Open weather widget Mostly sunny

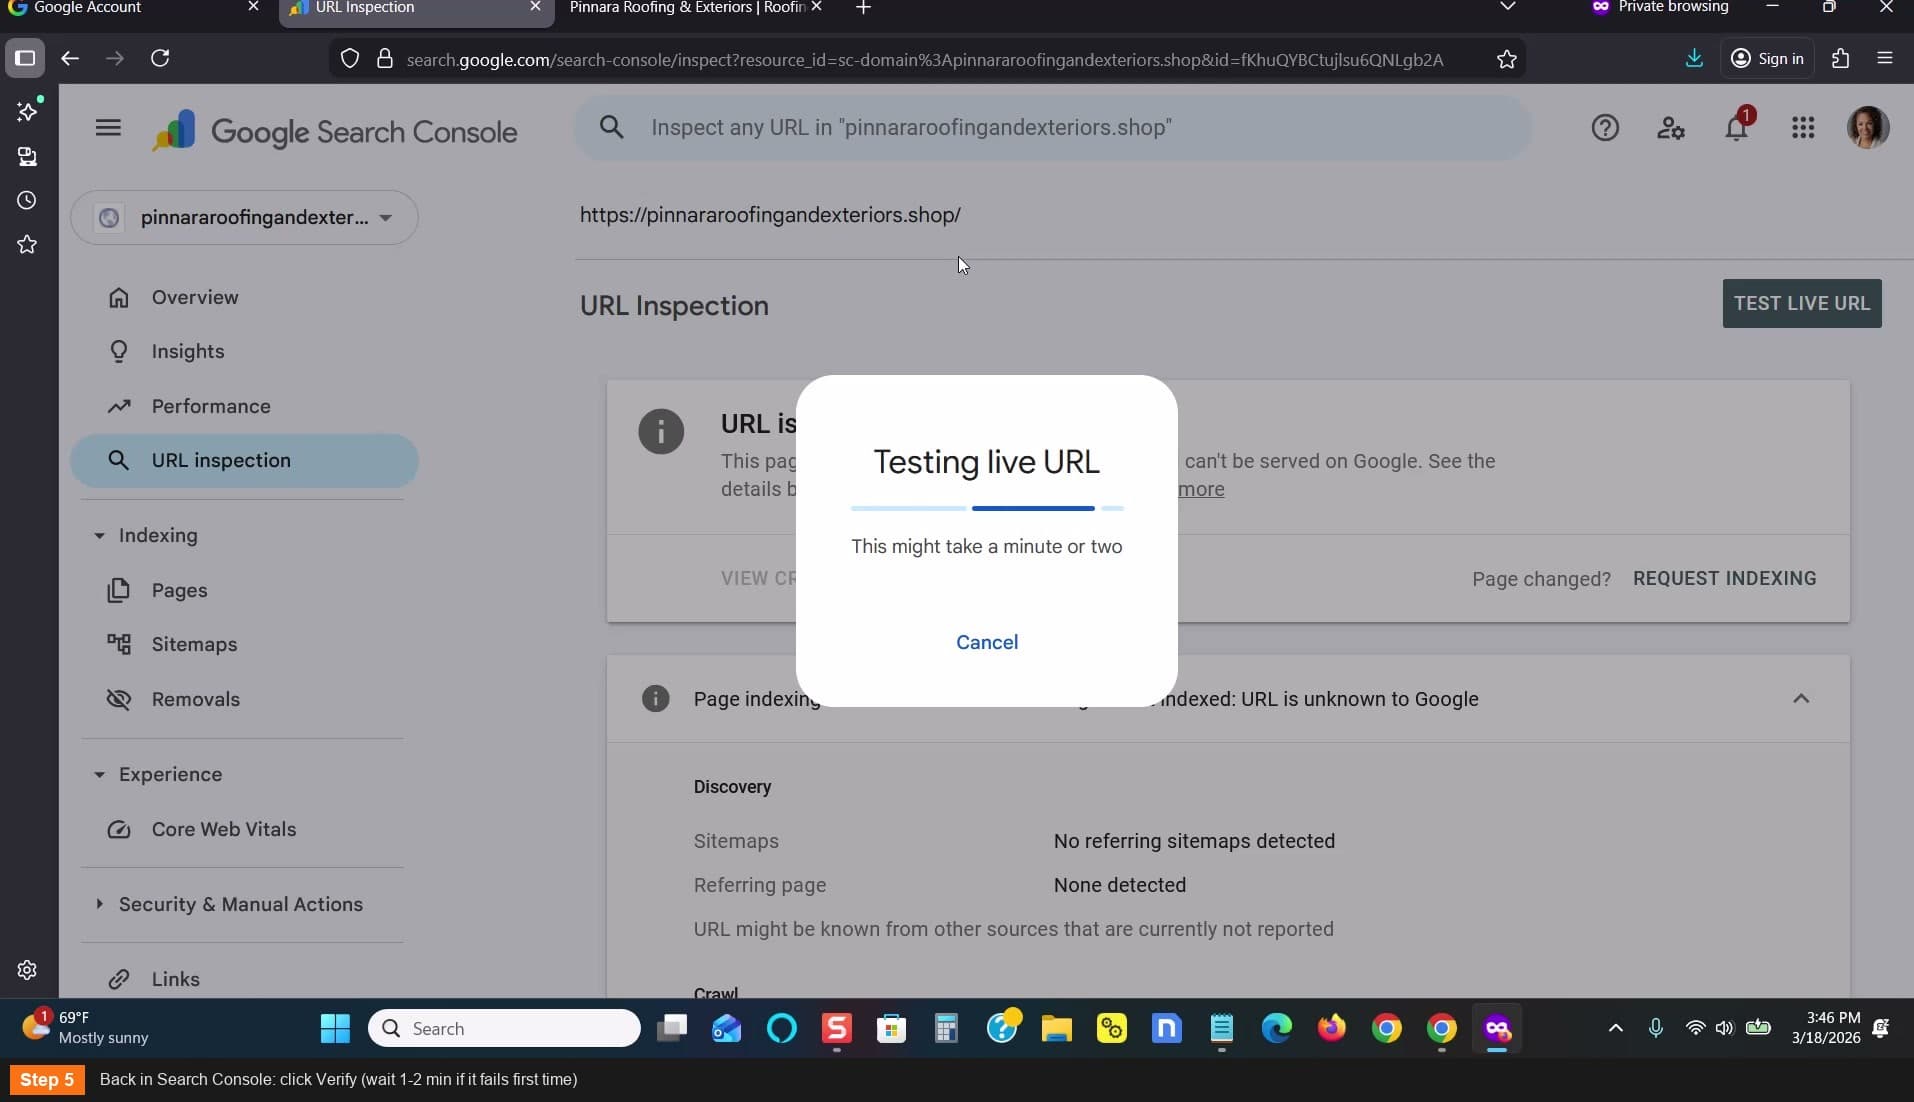point(88,1028)
